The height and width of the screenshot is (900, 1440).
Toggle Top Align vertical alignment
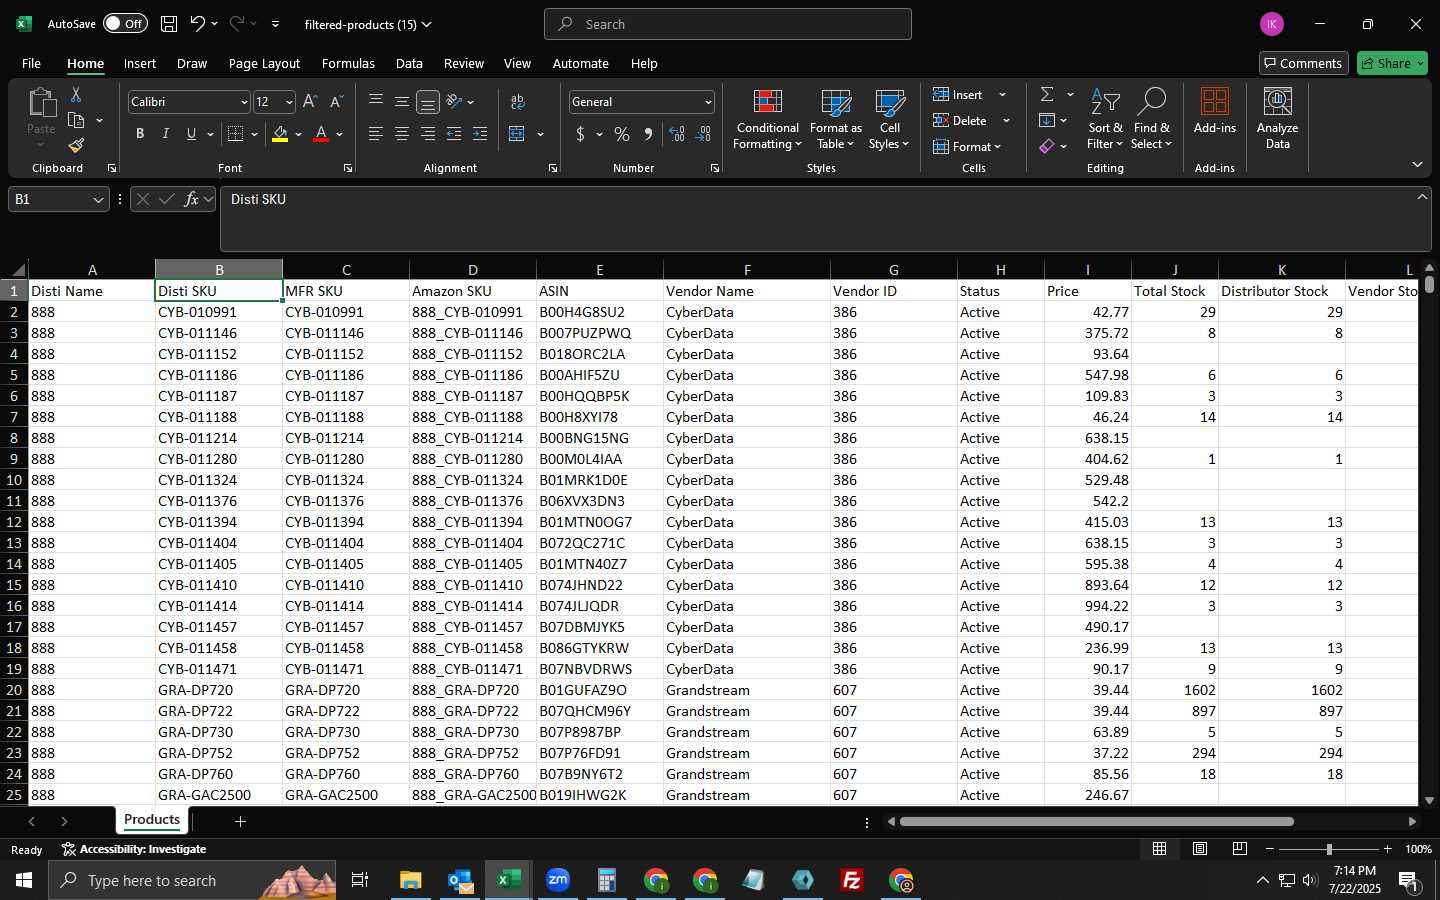[375, 101]
